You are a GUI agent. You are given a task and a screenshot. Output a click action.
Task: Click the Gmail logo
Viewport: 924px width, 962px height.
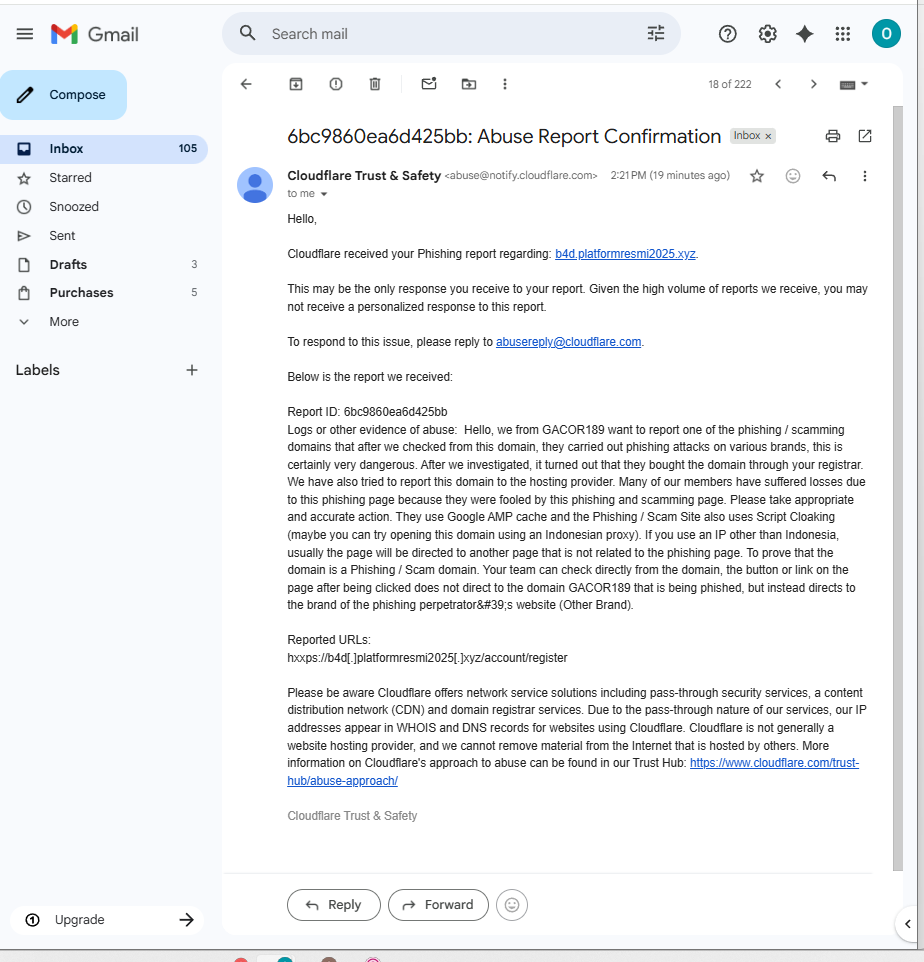click(94, 34)
